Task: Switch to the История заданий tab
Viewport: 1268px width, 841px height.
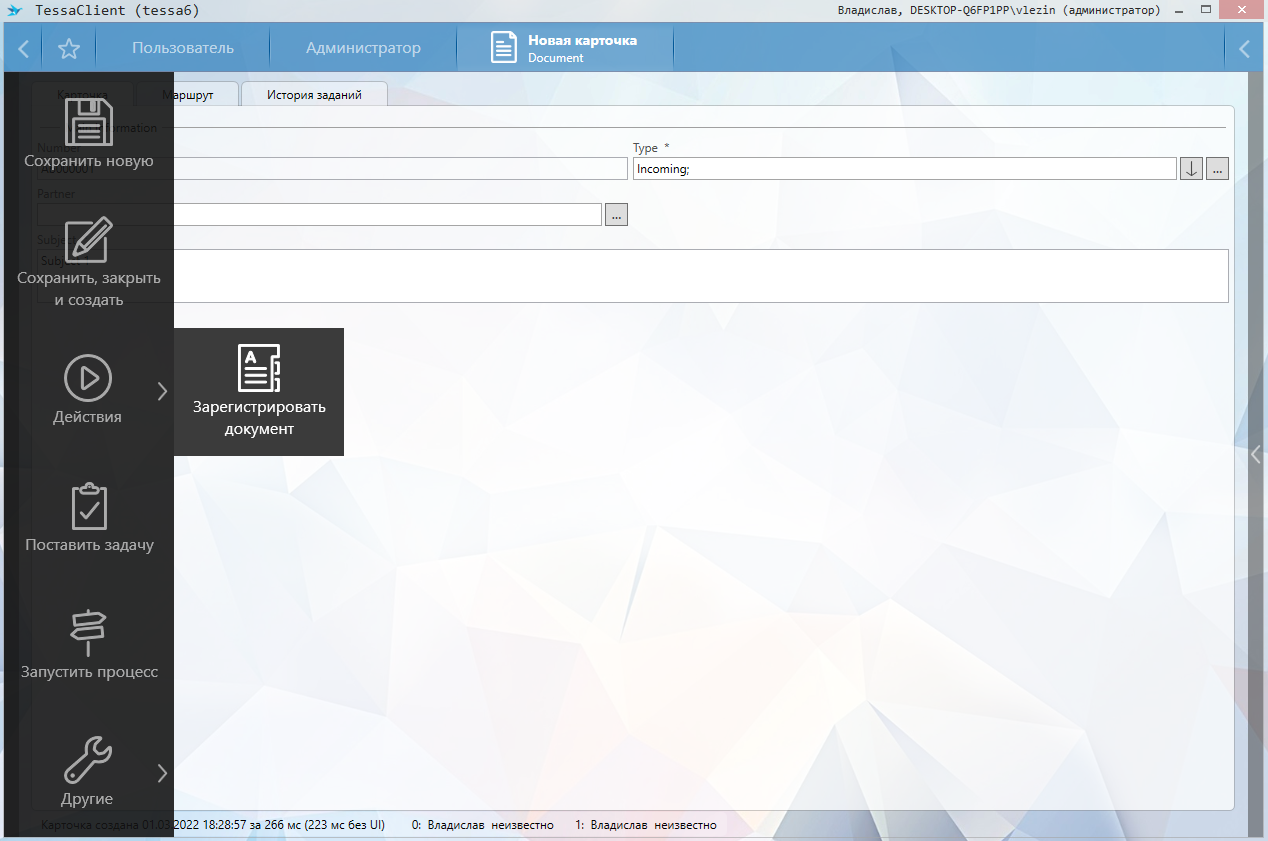Action: [314, 95]
